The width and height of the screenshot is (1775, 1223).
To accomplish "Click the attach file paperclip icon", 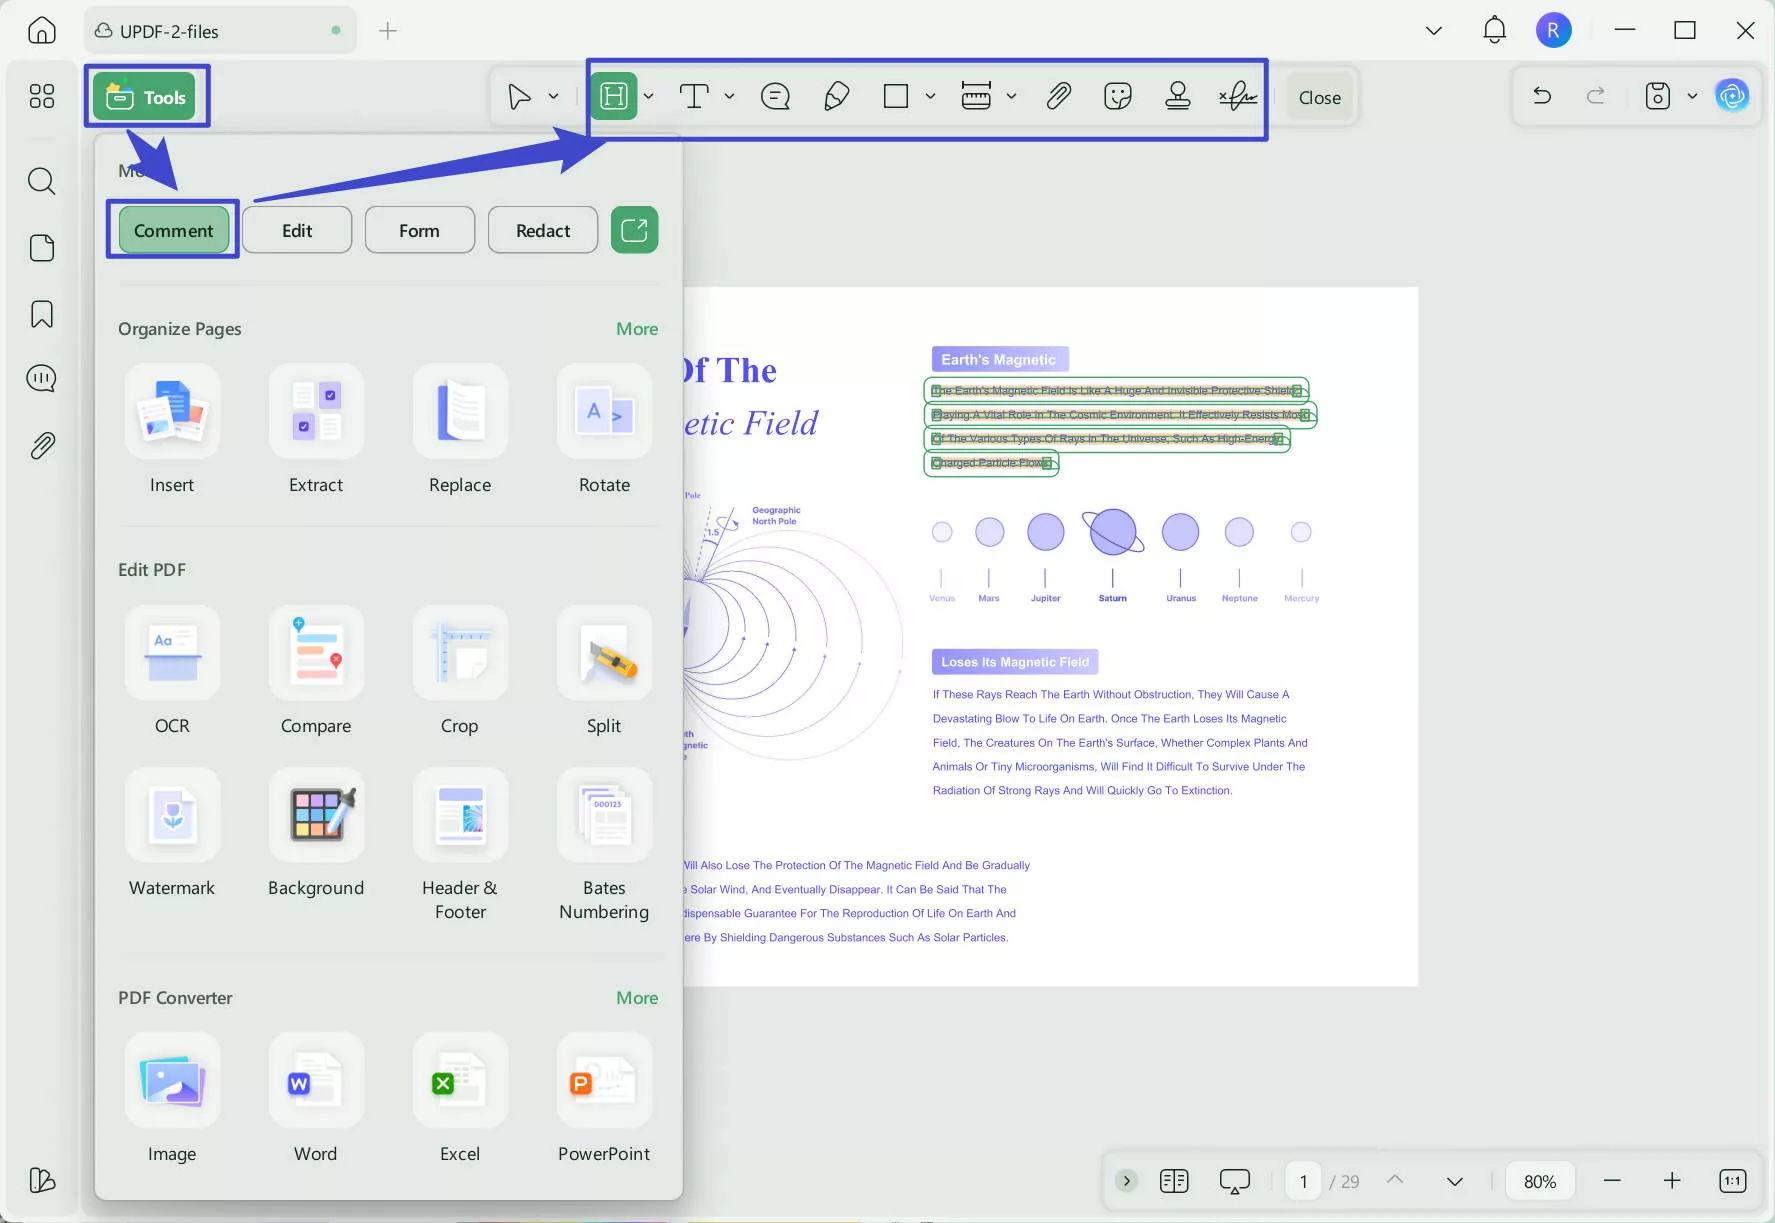I will (1058, 97).
